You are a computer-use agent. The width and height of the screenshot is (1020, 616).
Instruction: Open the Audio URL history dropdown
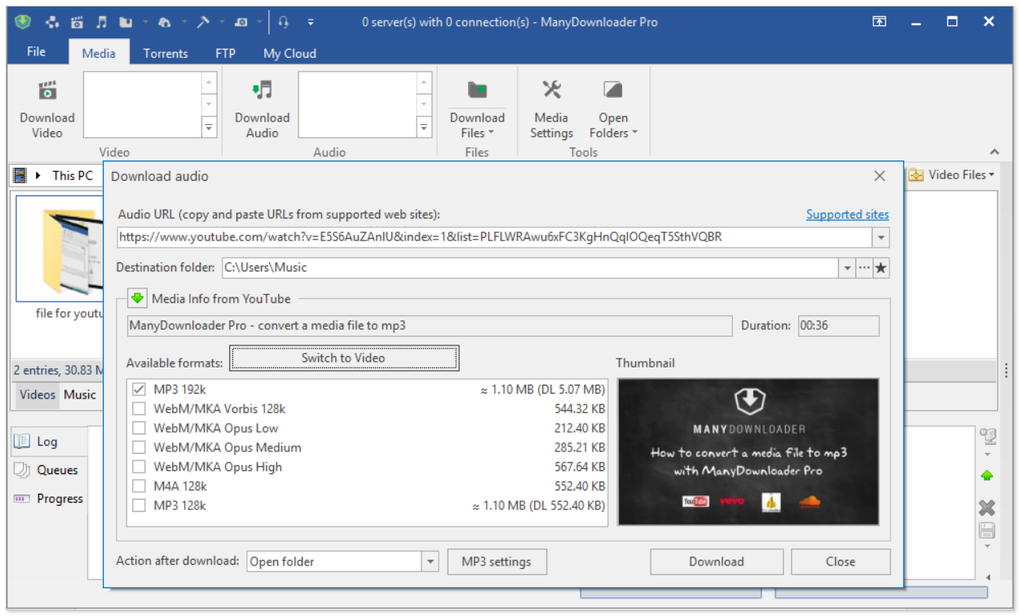881,237
